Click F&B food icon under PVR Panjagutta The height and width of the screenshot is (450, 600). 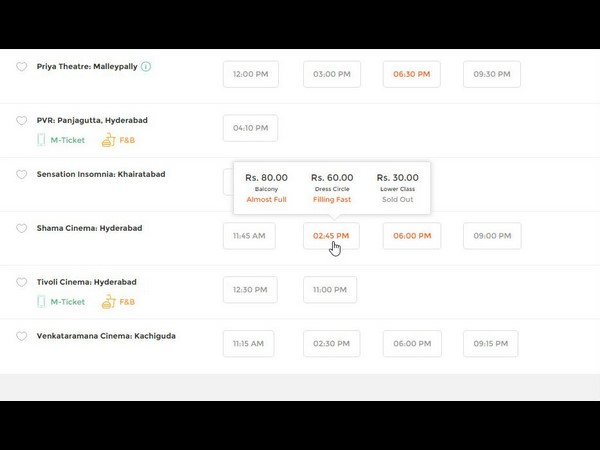pyautogui.click(x=109, y=140)
